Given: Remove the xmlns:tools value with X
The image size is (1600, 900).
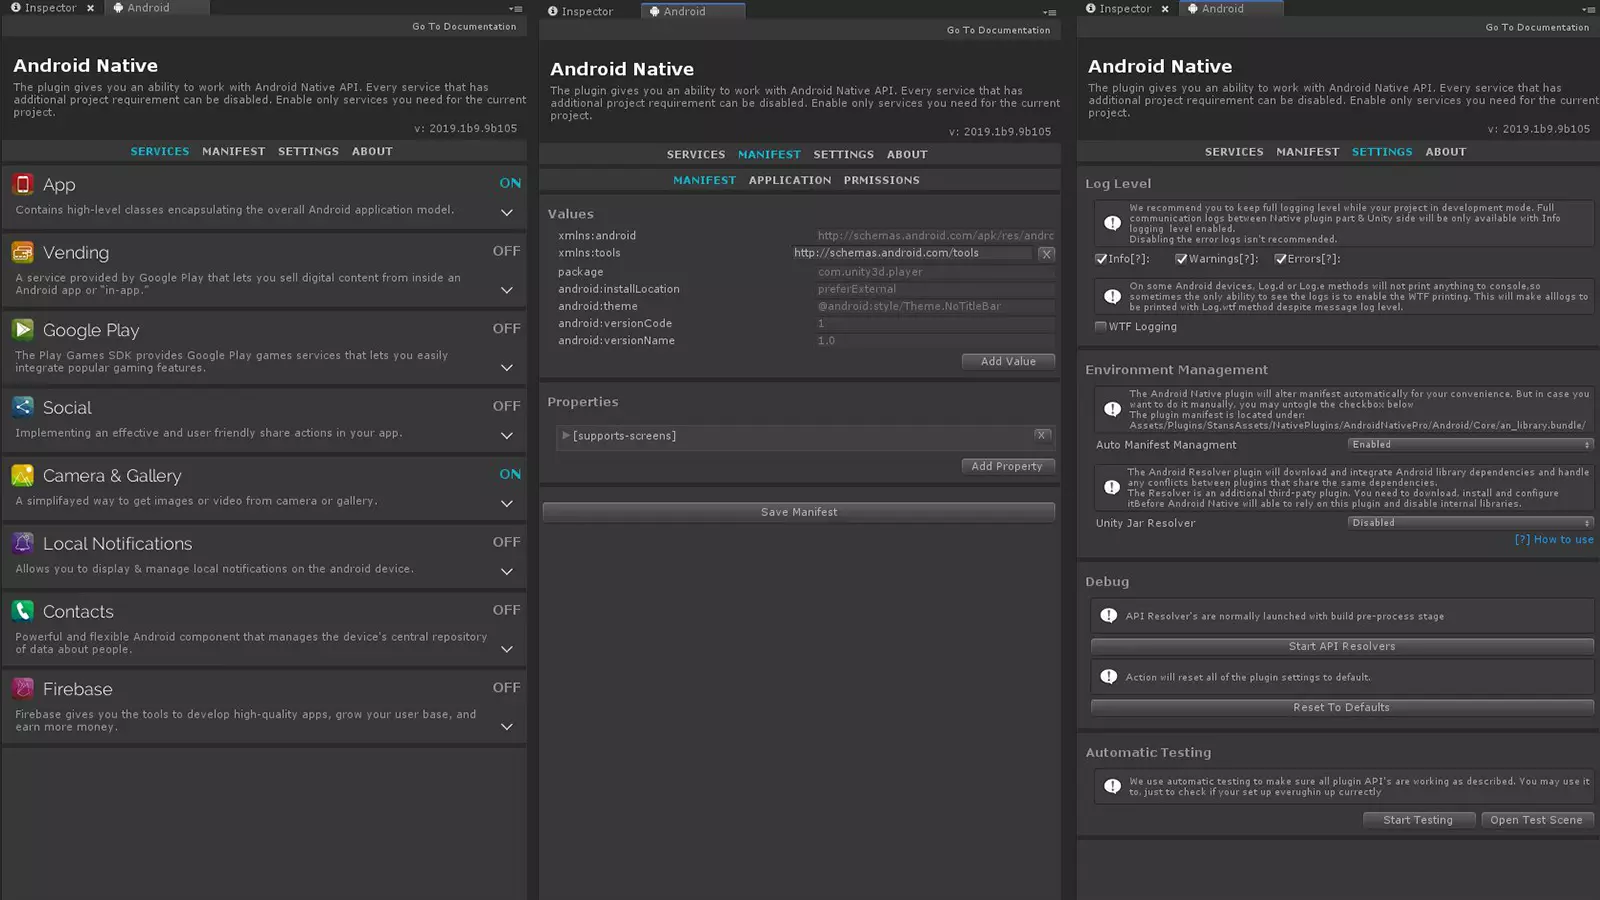Looking at the screenshot, I should click(1046, 254).
